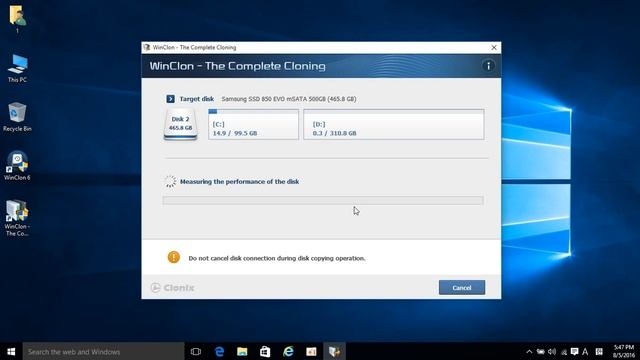
Task: Click the 0.3 / 310.8 GB usage text
Action: coord(334,133)
